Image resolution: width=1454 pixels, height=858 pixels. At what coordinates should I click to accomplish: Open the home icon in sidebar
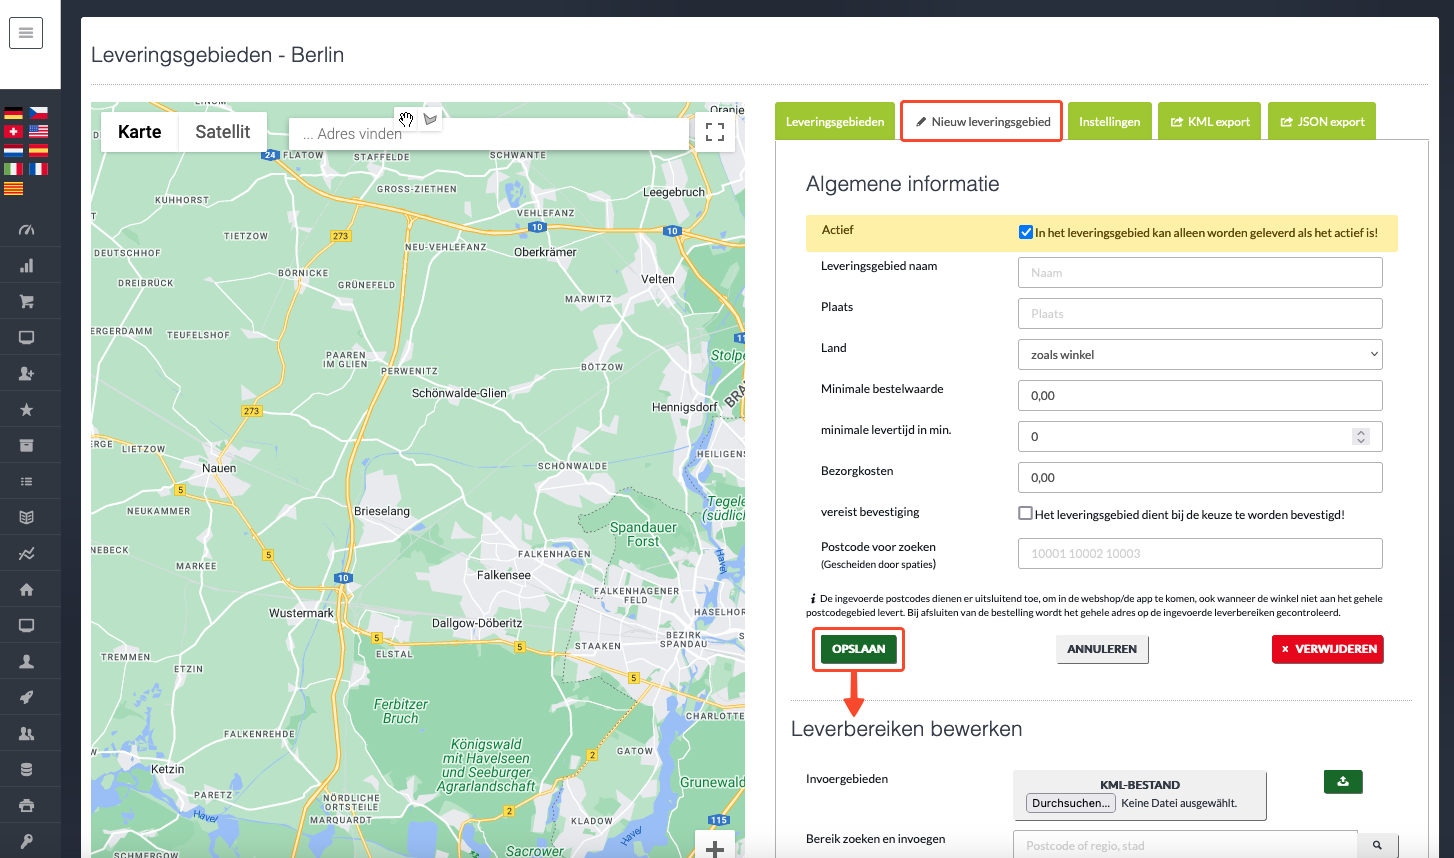coord(27,590)
